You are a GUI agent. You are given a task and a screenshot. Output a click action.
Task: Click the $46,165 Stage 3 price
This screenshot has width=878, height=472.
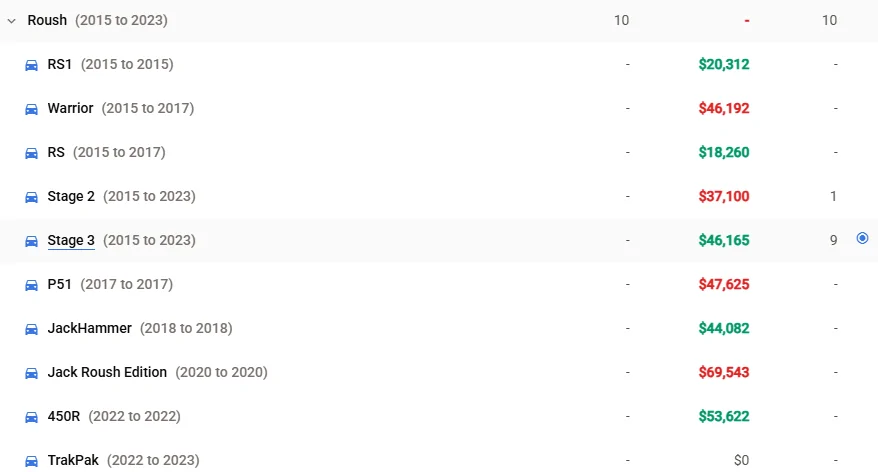[x=723, y=240]
